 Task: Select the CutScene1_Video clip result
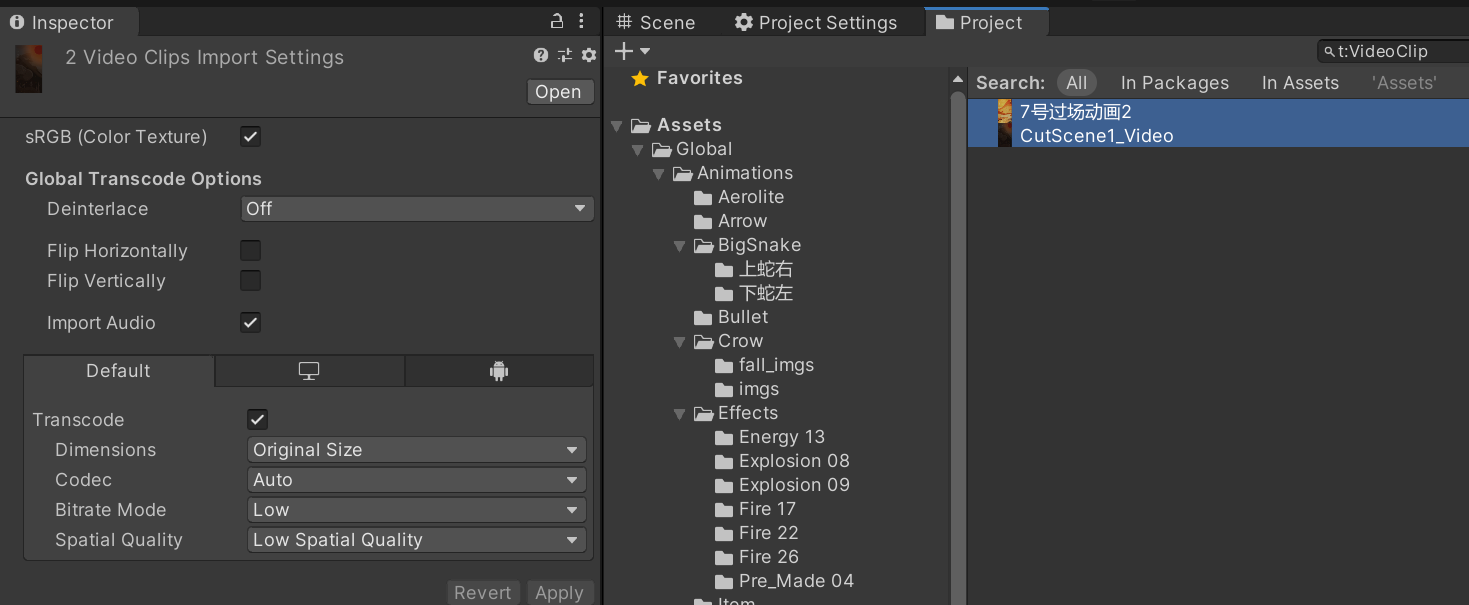[1096, 136]
